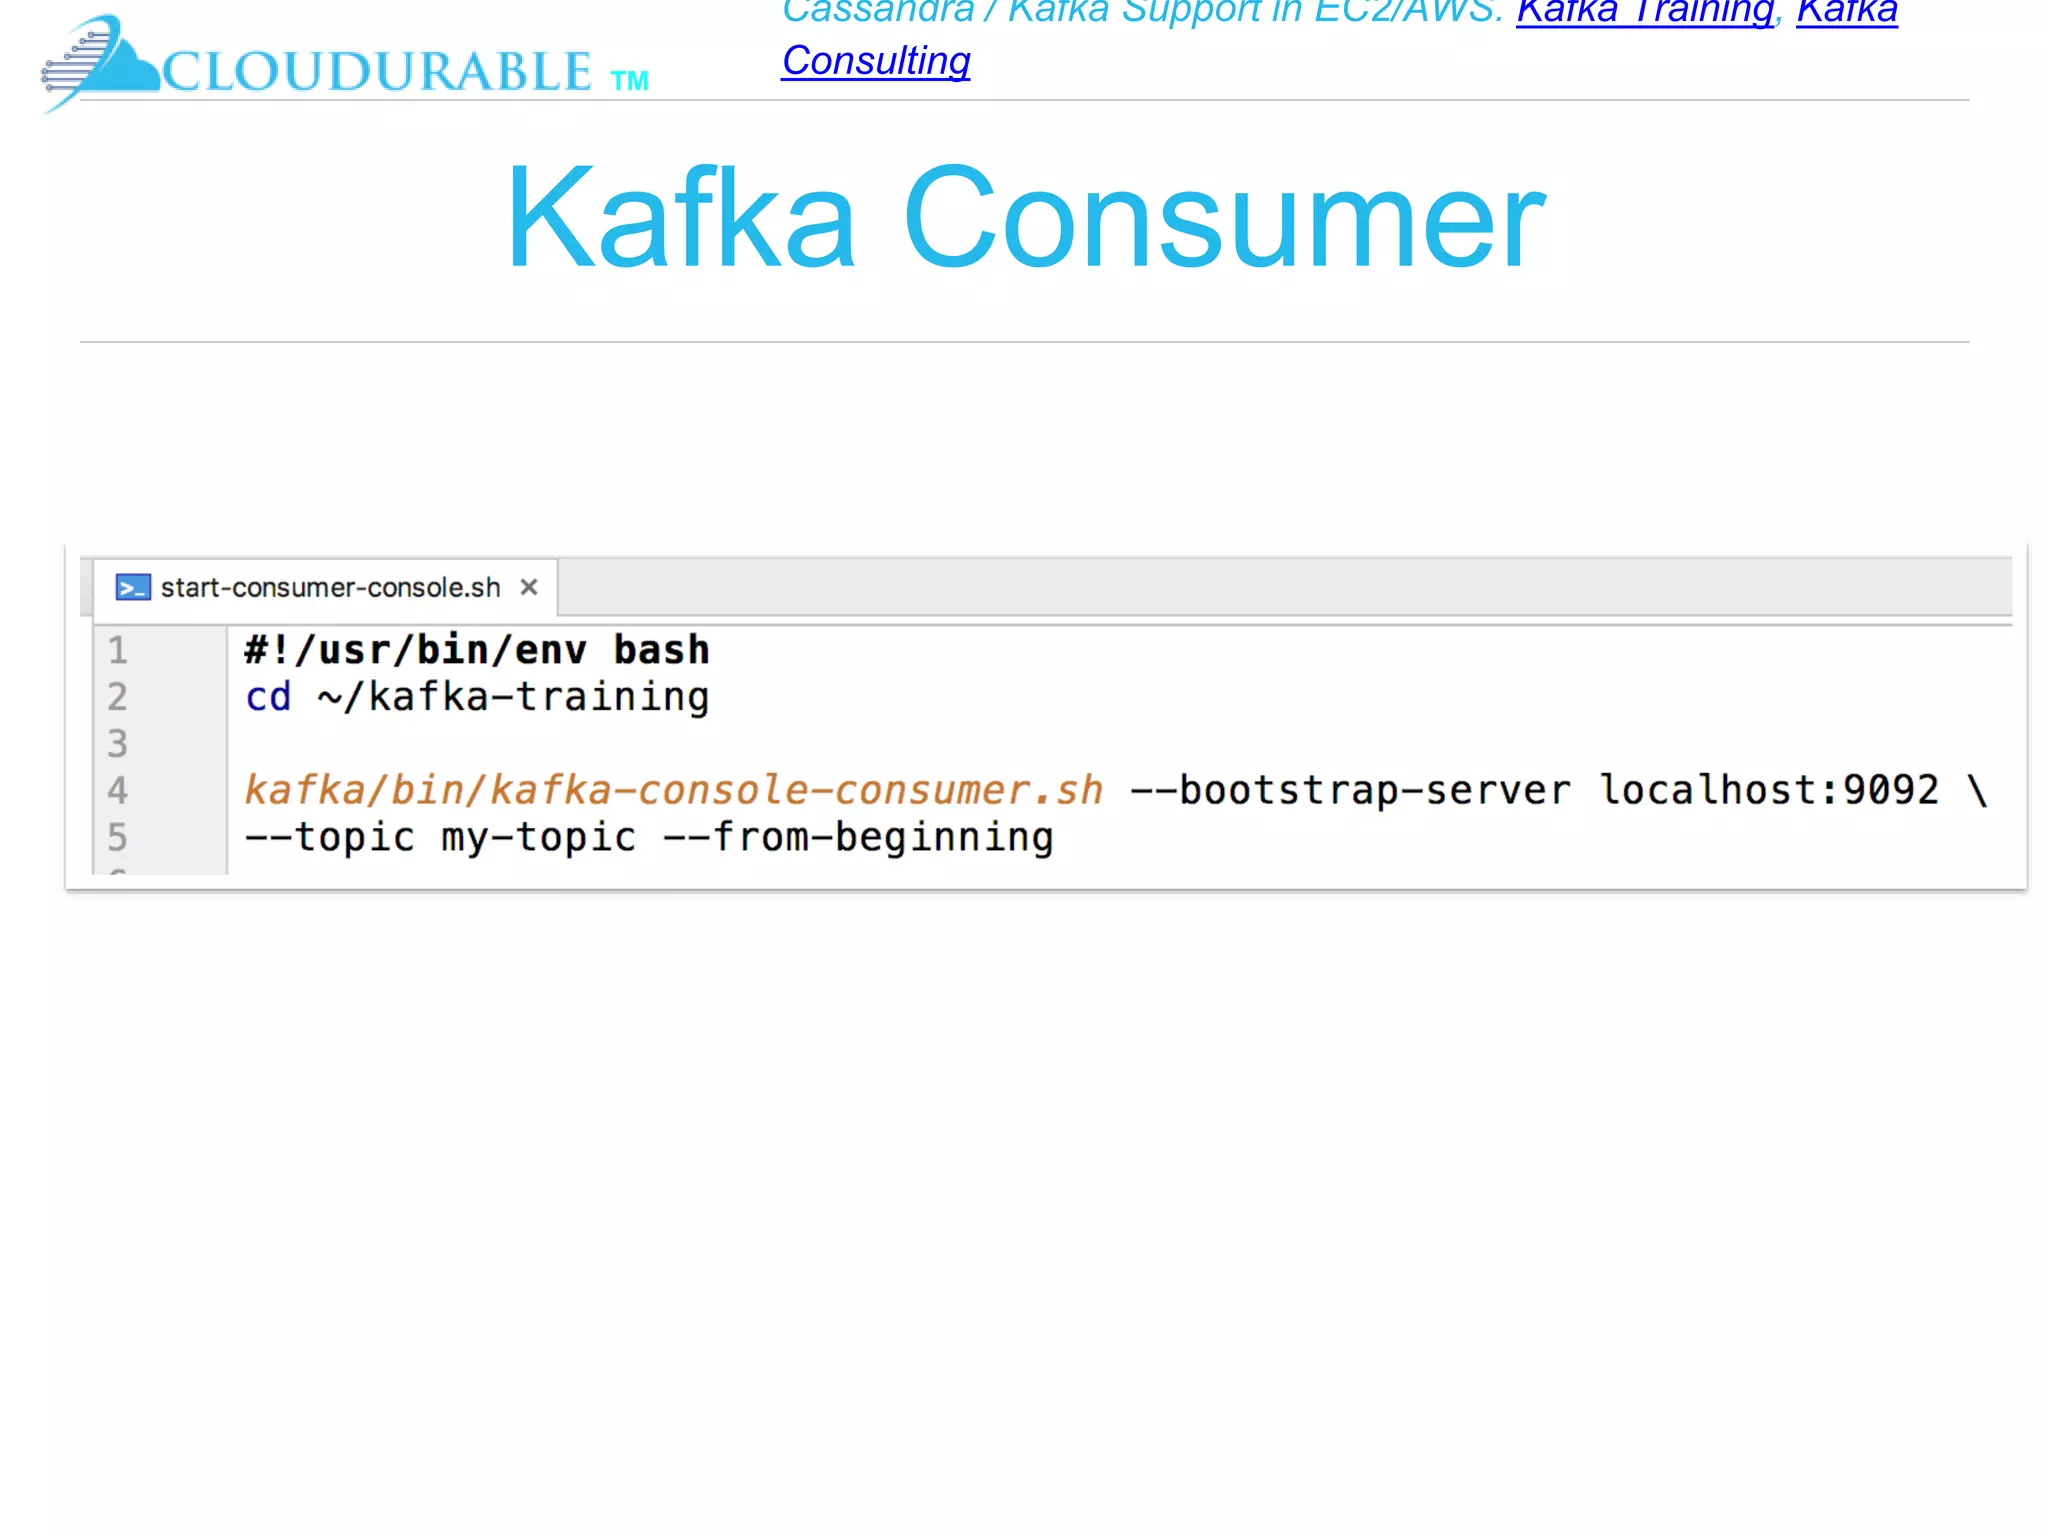Click the localhost:9092 address in the code
Image resolution: width=2048 pixels, height=1536 pixels.
(x=1768, y=790)
